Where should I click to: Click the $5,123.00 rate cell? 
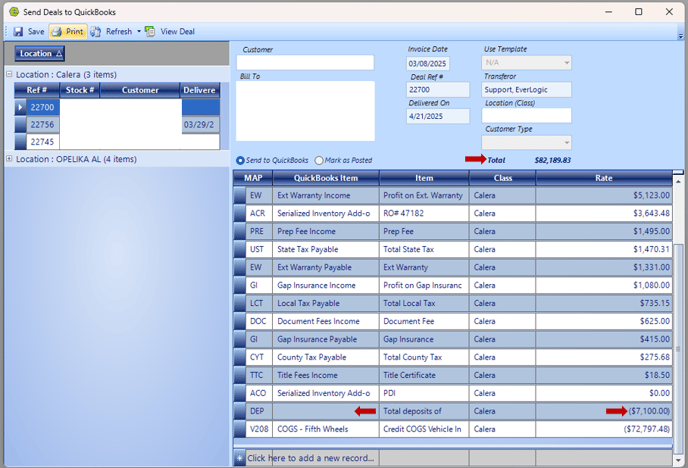[604, 196]
